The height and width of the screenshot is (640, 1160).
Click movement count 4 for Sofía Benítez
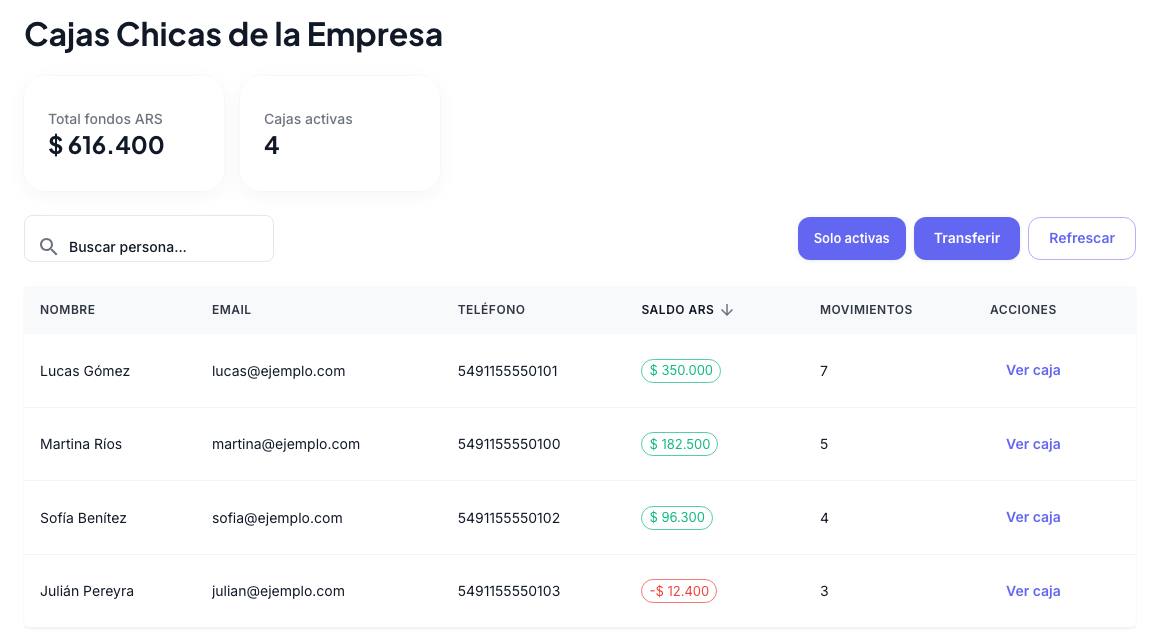(x=824, y=518)
